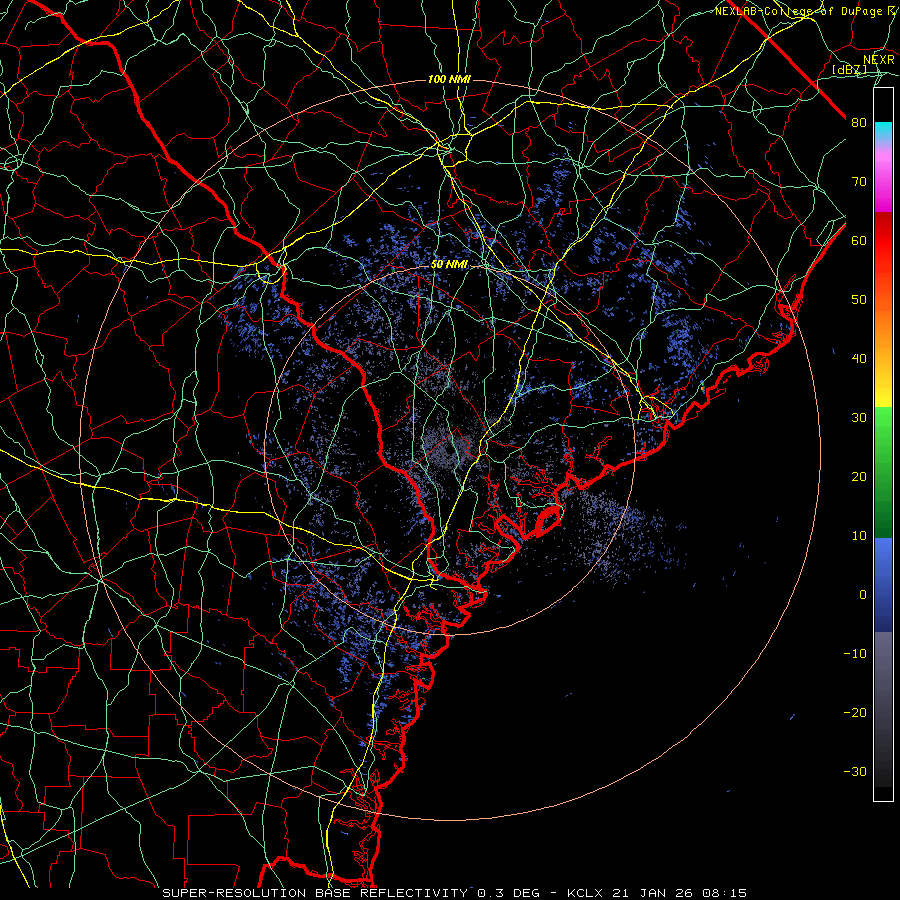900x900 pixels.
Task: Click the blue band of the reflectivity color bar
Action: tap(883, 585)
